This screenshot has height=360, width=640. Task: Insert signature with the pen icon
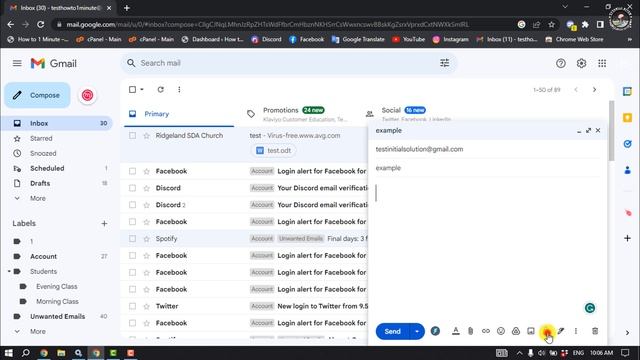pyautogui.click(x=561, y=331)
